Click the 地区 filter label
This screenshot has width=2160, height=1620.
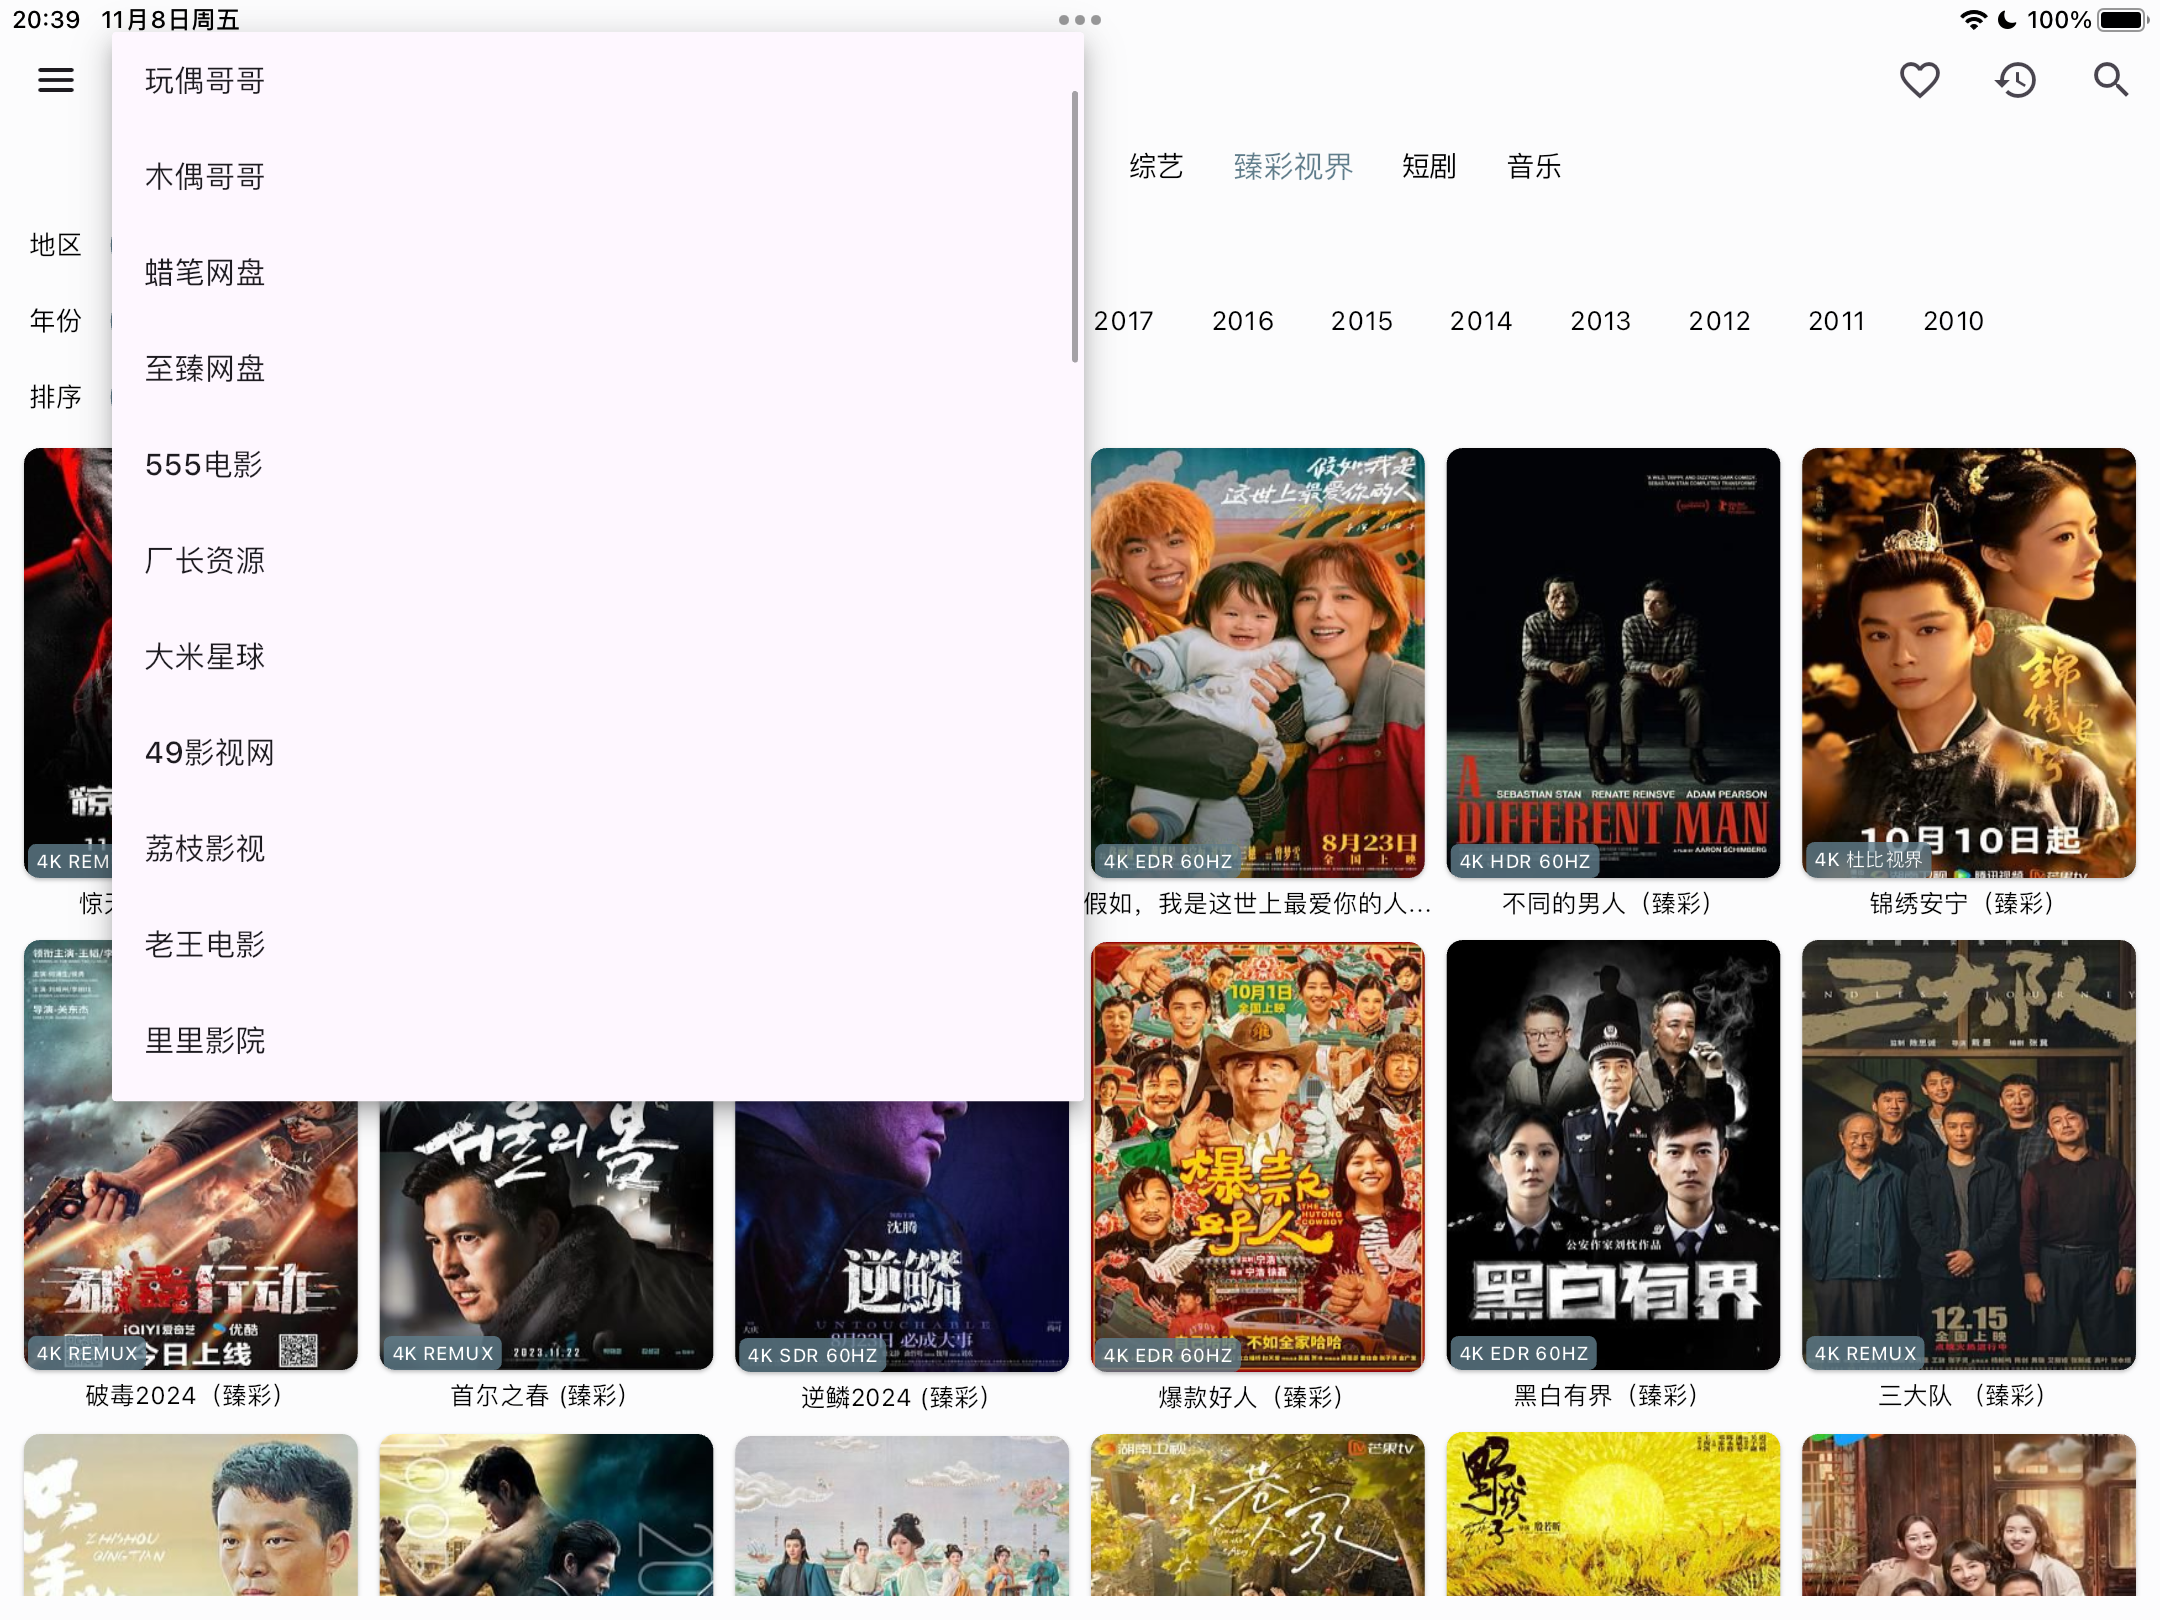pos(55,245)
